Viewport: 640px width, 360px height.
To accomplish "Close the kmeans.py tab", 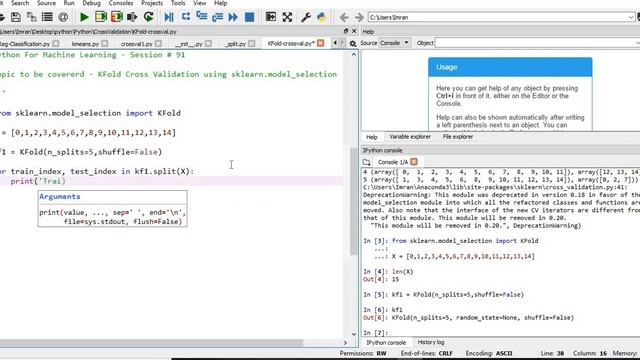I will [104, 43].
